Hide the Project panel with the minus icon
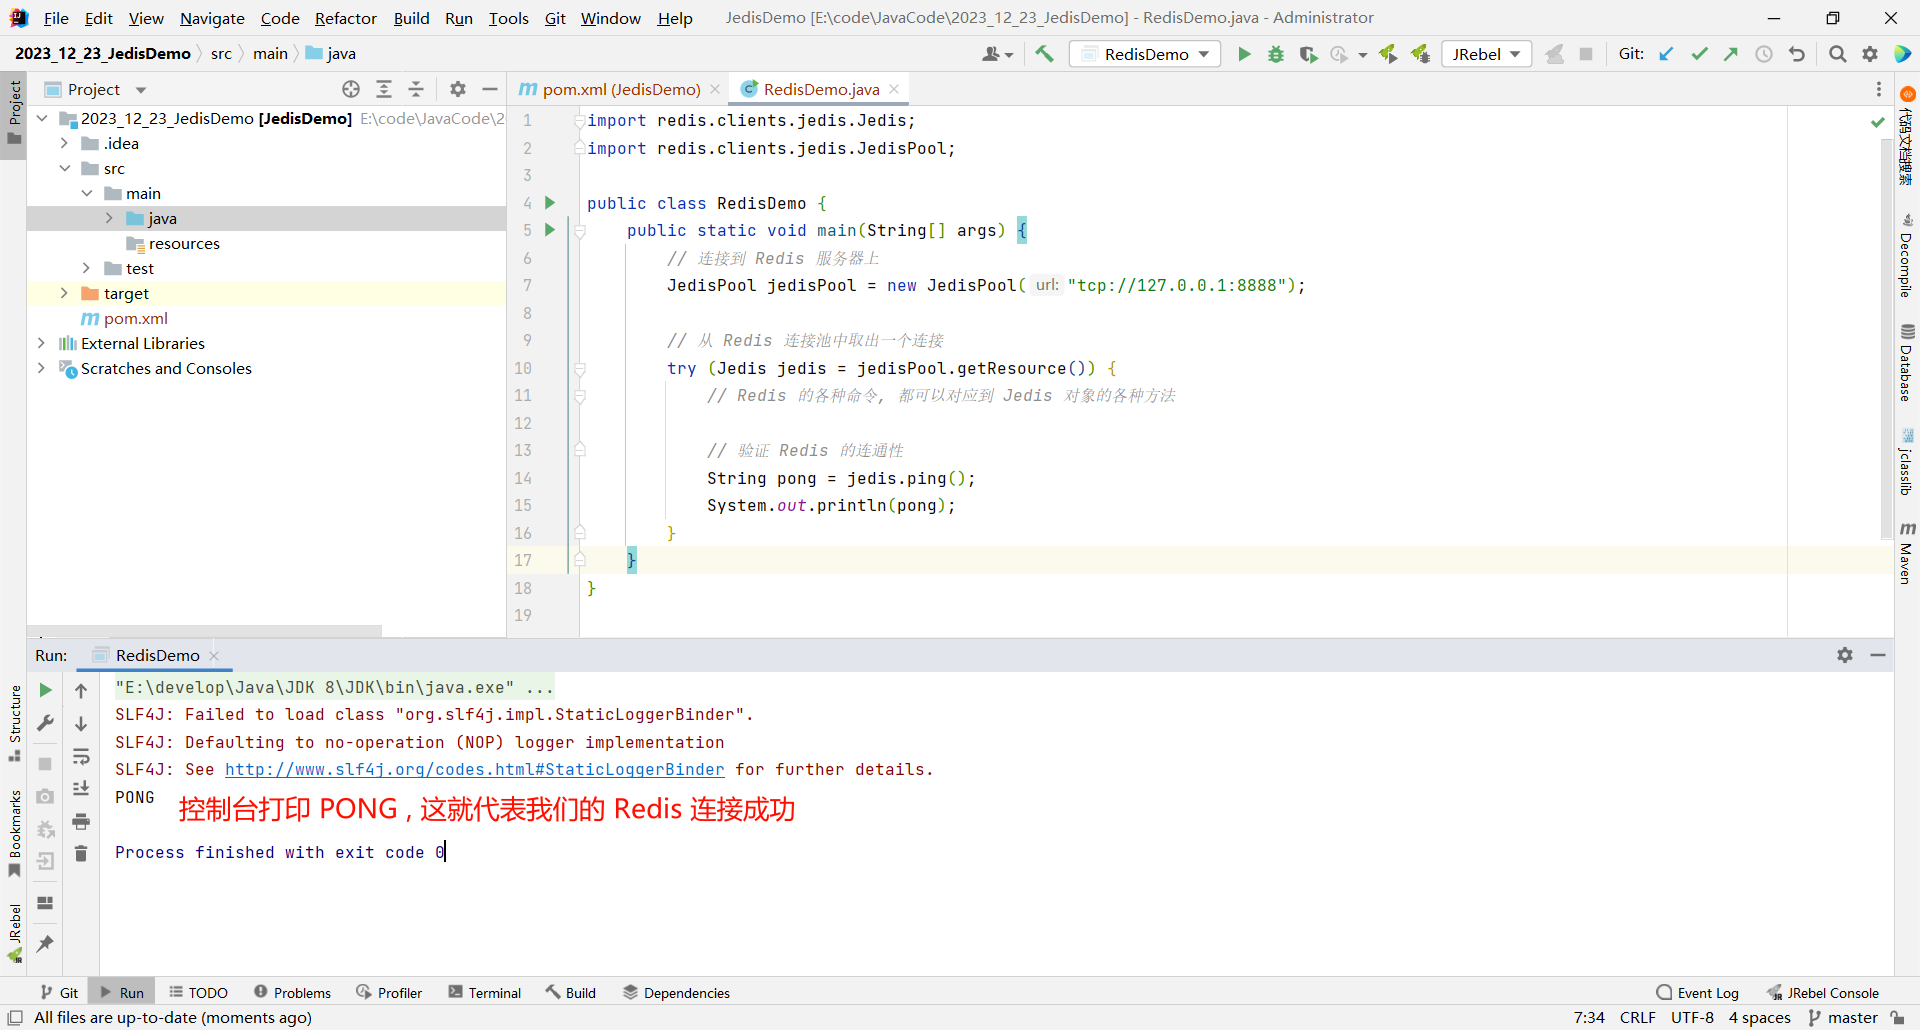 490,89
